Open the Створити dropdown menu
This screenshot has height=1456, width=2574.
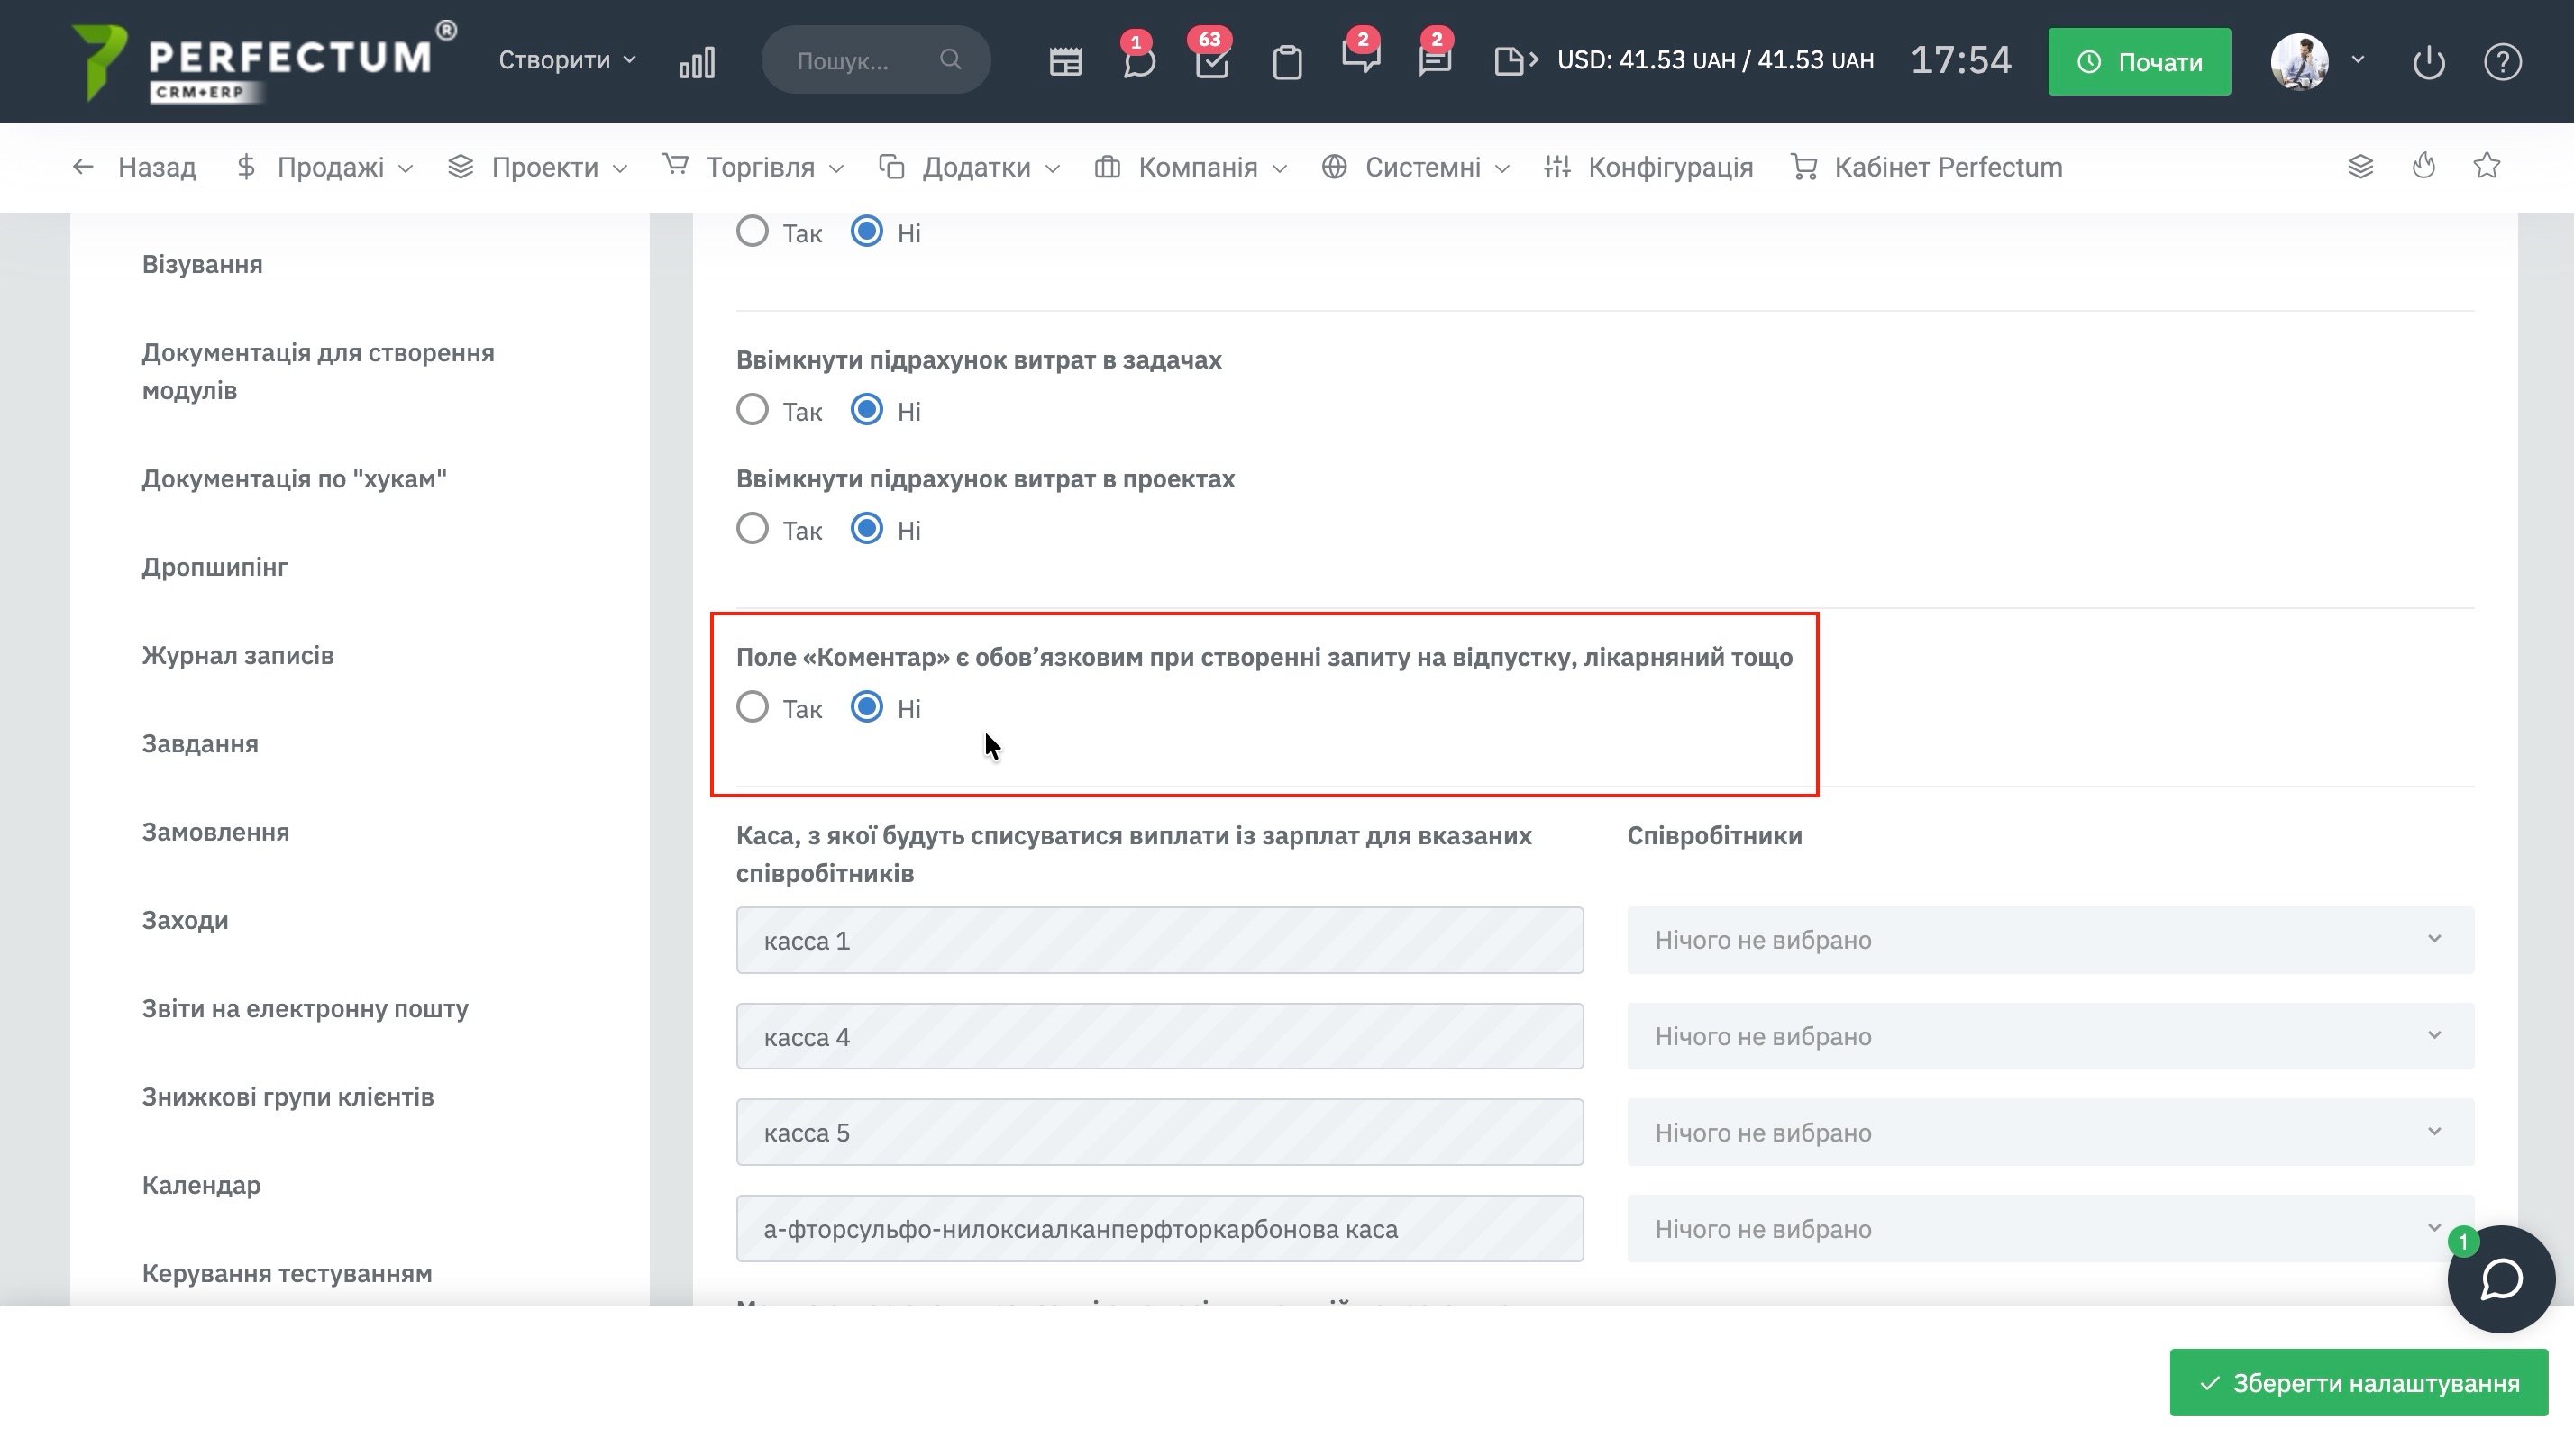coord(567,60)
